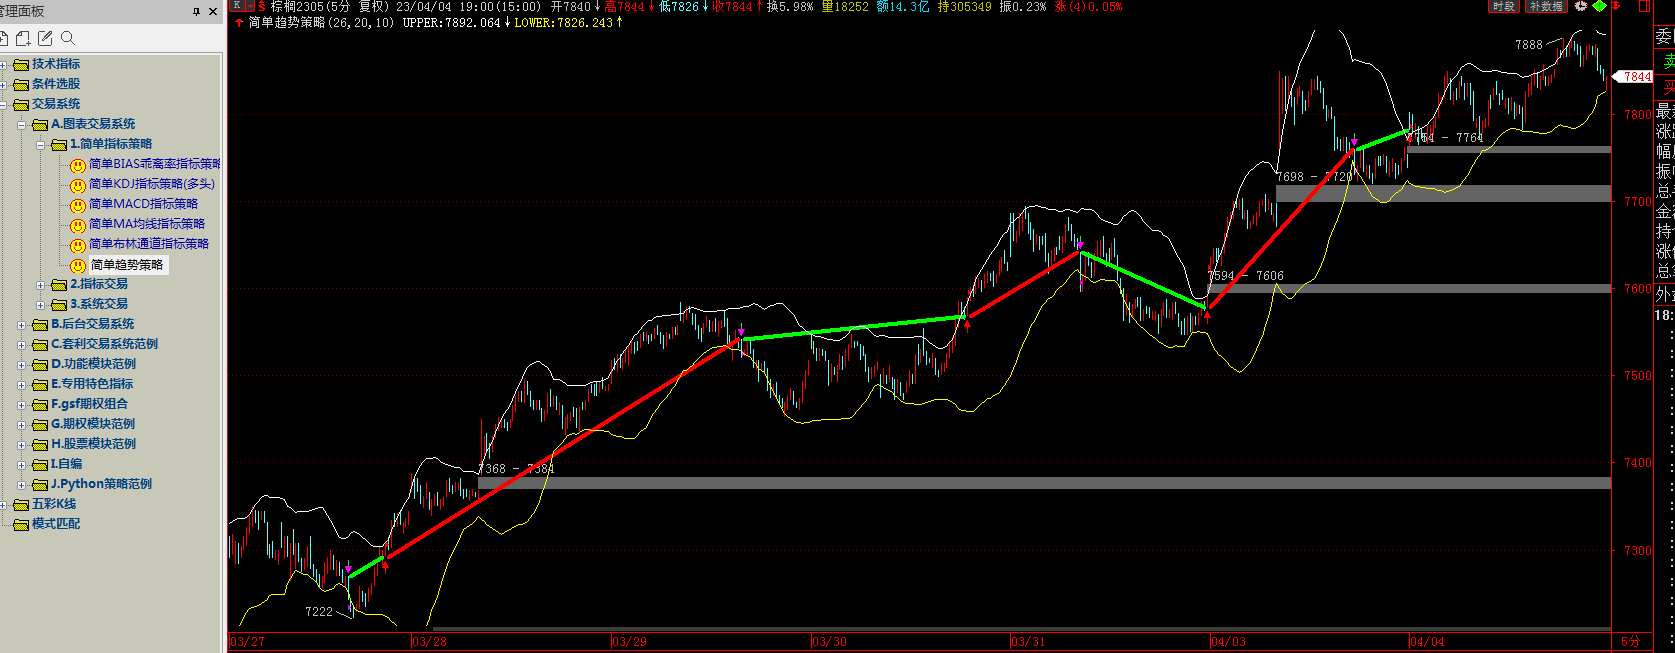Click smiley icon of 简单布林通道指标策略

78,245
